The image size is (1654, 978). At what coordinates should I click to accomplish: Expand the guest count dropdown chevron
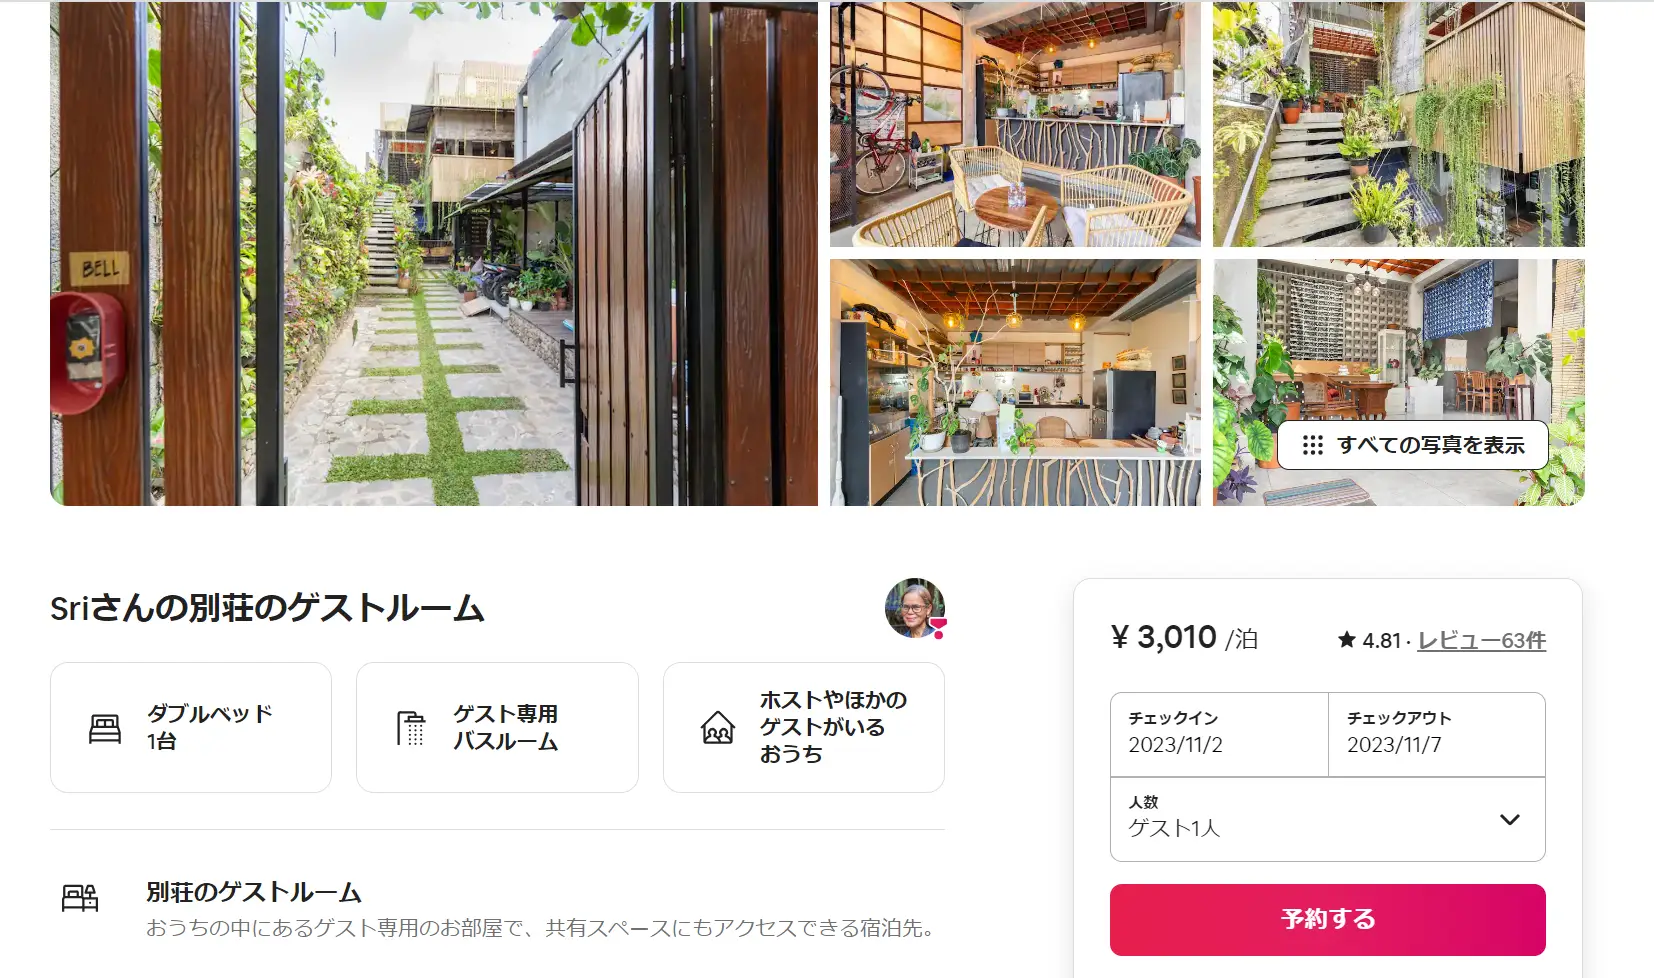click(1510, 819)
